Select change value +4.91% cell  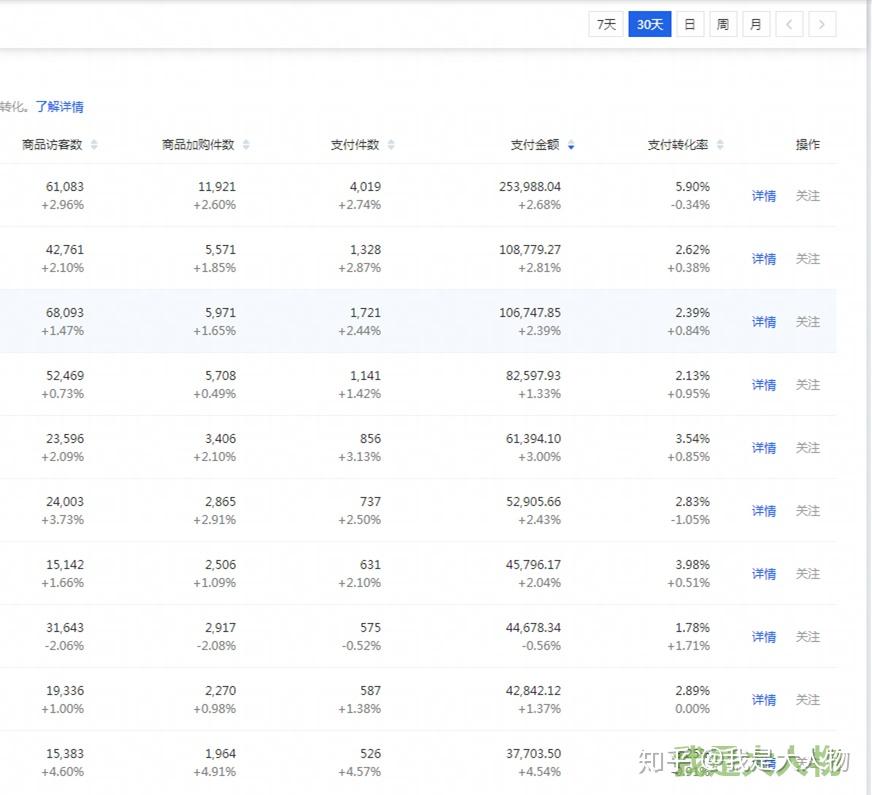[215, 772]
